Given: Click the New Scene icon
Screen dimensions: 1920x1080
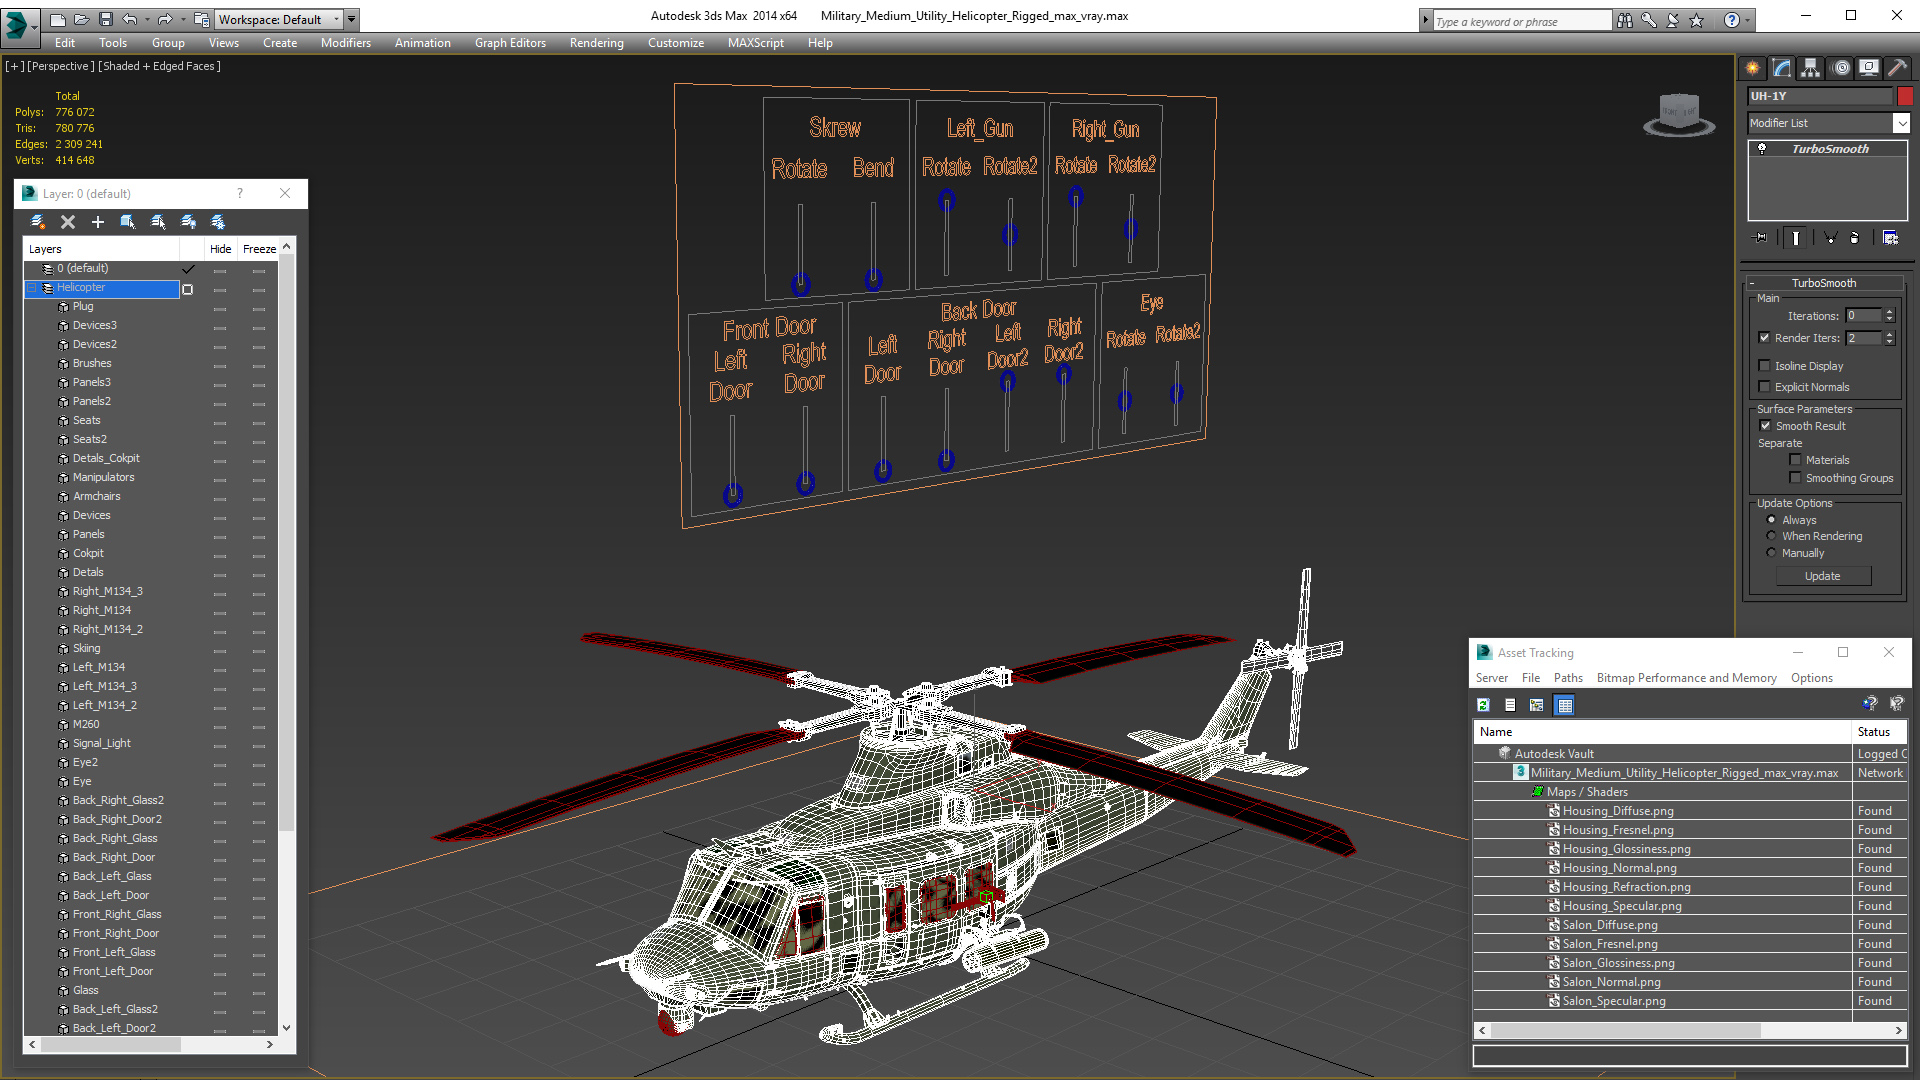Looking at the screenshot, I should tap(58, 19).
